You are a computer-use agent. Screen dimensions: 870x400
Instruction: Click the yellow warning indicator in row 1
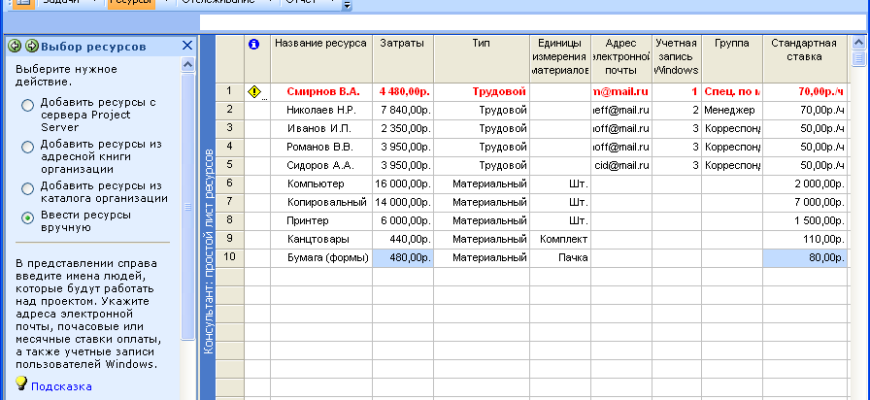[254, 92]
